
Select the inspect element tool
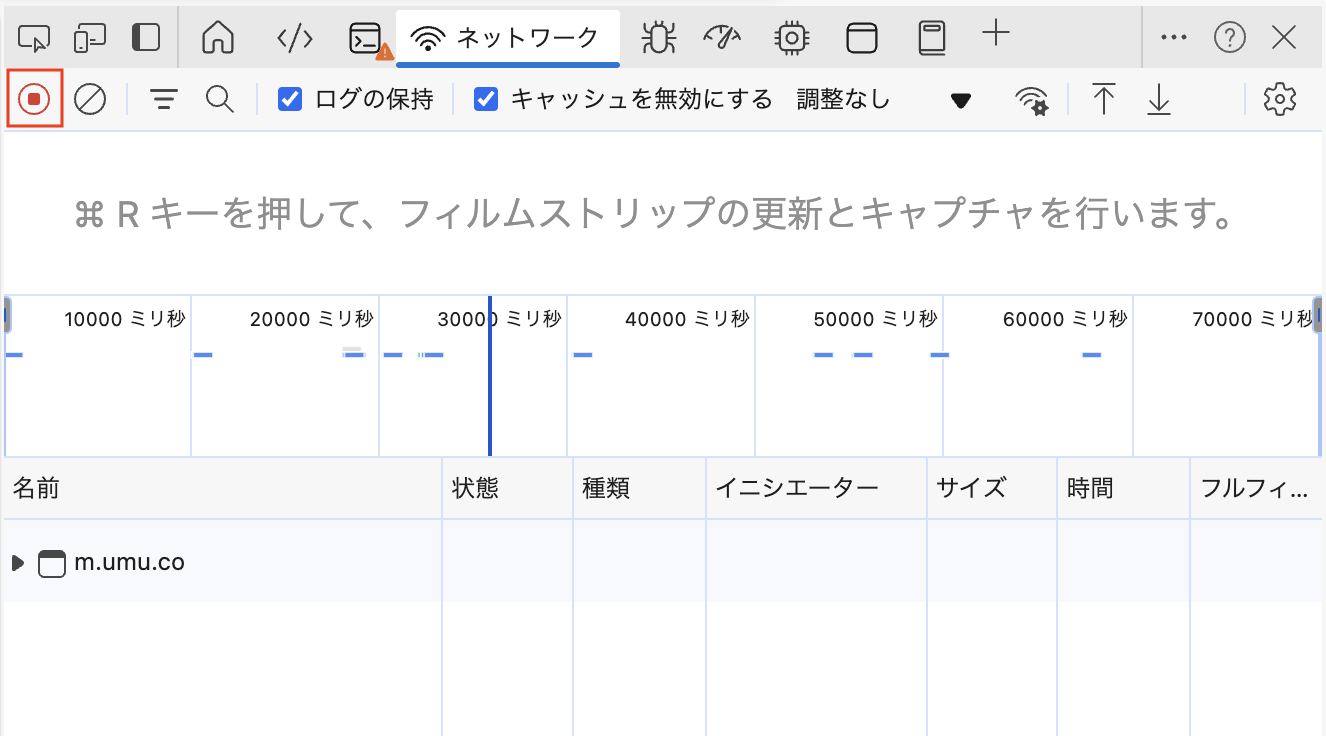[34, 38]
